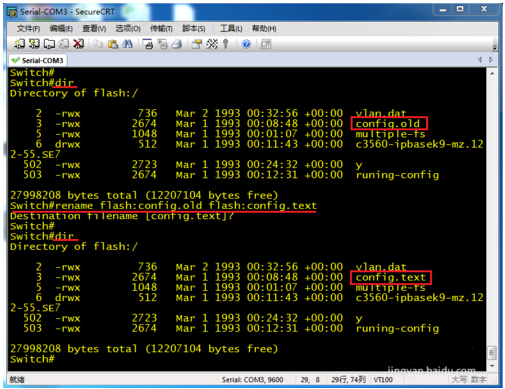Click the SecureCRT title bar application icon
Image resolution: width=505 pixels, height=389 pixels.
(x=12, y=12)
